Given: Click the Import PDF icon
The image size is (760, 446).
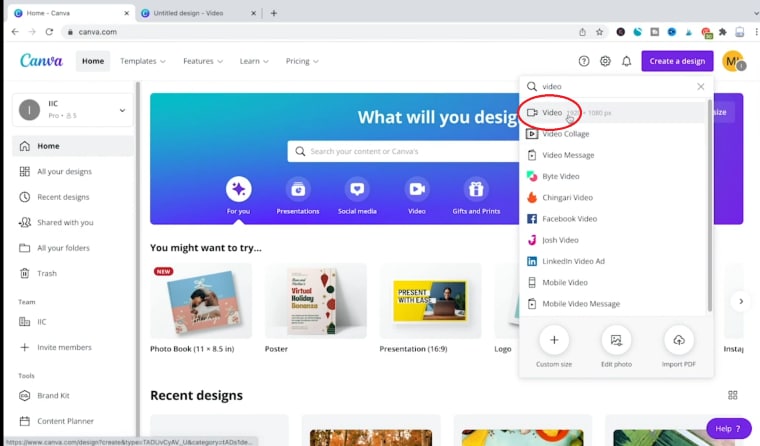Looking at the screenshot, I should 679,340.
